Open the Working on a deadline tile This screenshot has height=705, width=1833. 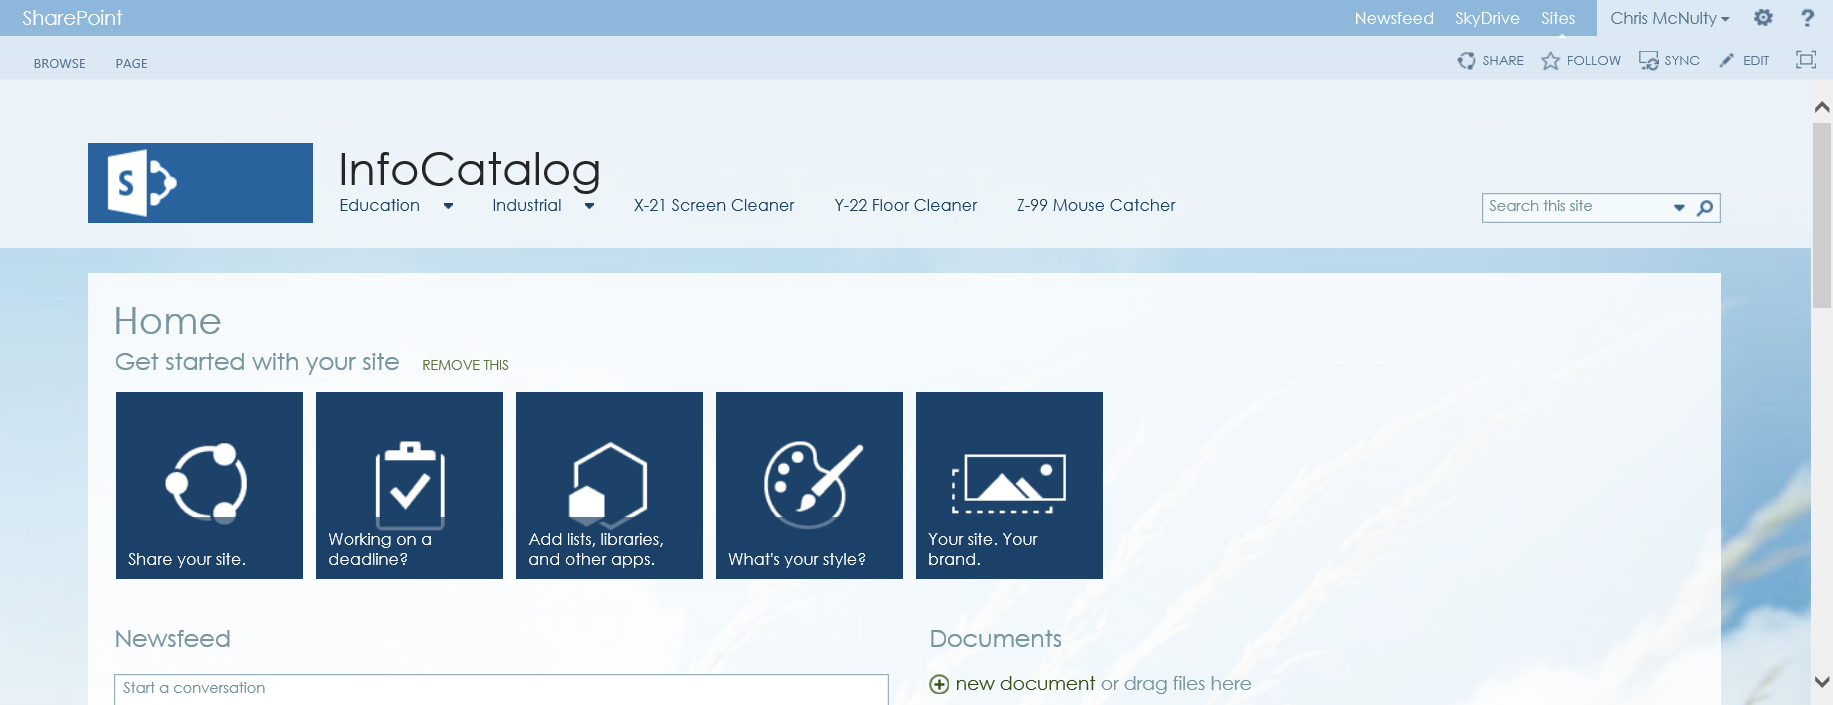point(409,485)
